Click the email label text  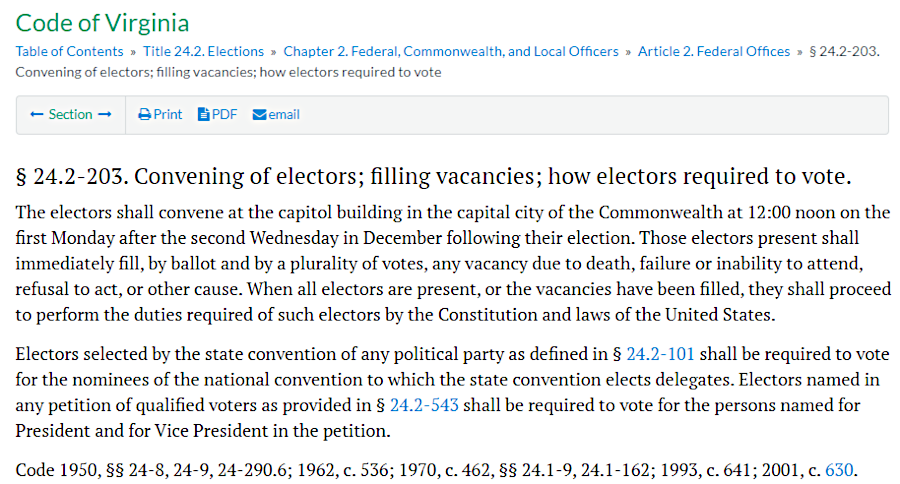(283, 115)
